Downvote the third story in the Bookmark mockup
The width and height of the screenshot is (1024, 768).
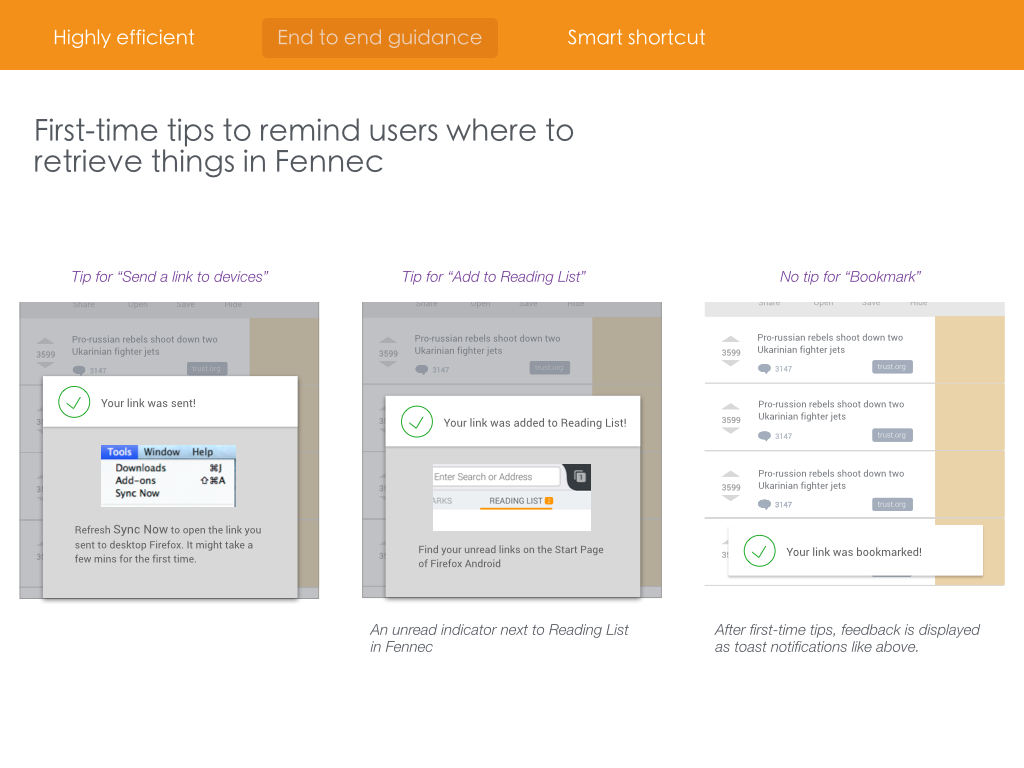(730, 498)
